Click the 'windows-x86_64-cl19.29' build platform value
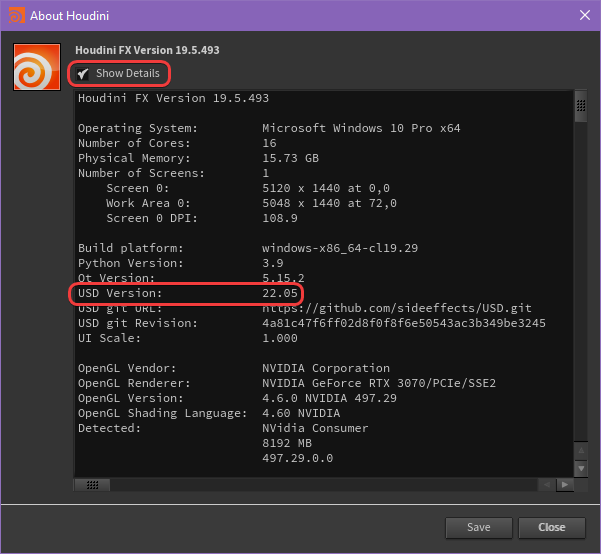This screenshot has height=554, width=601. tap(340, 248)
